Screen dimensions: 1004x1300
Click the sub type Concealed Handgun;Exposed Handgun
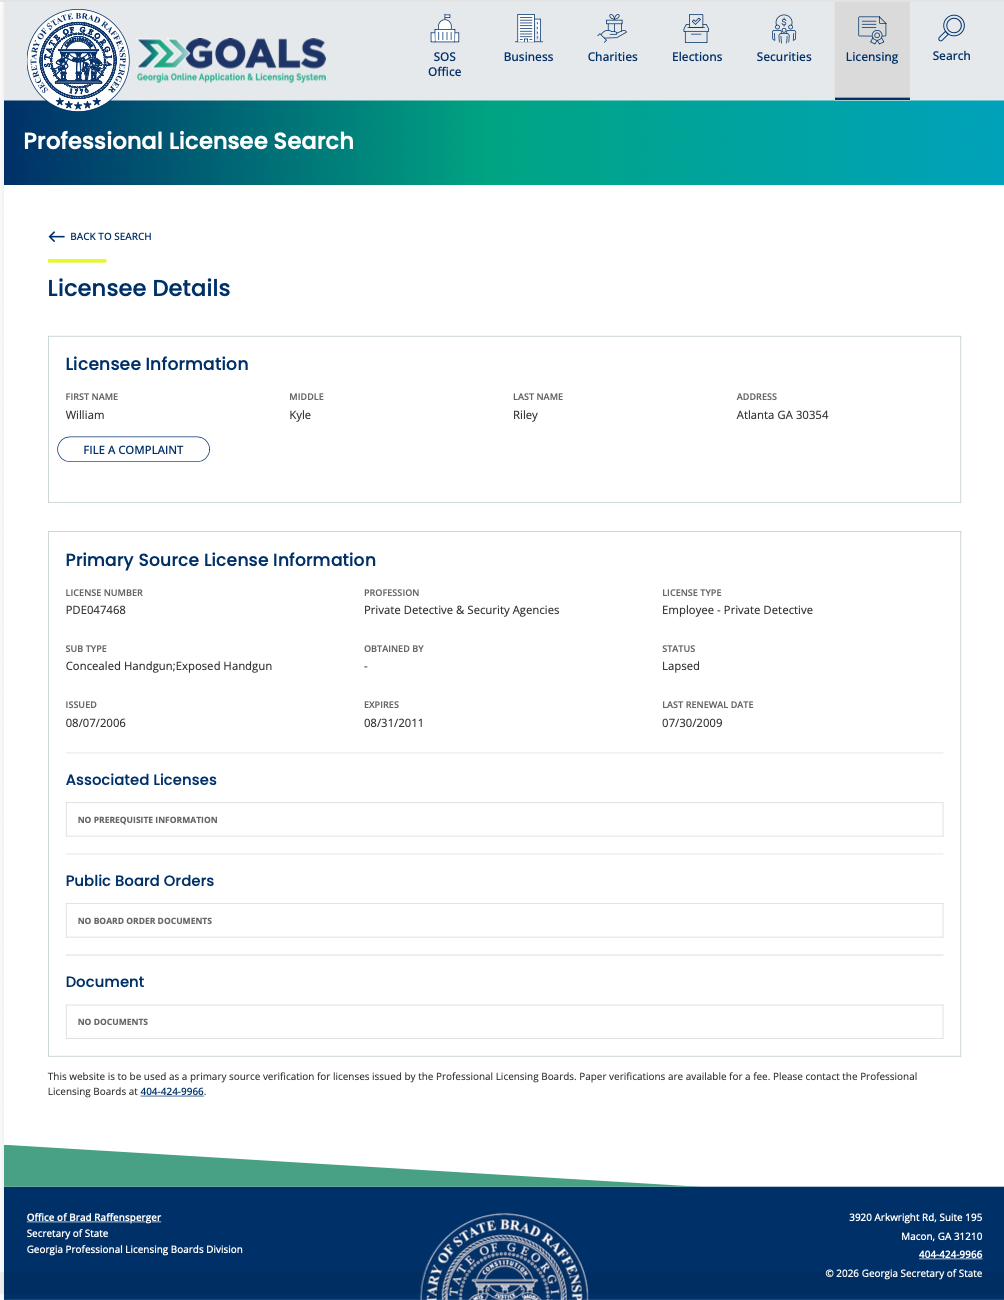click(x=169, y=666)
